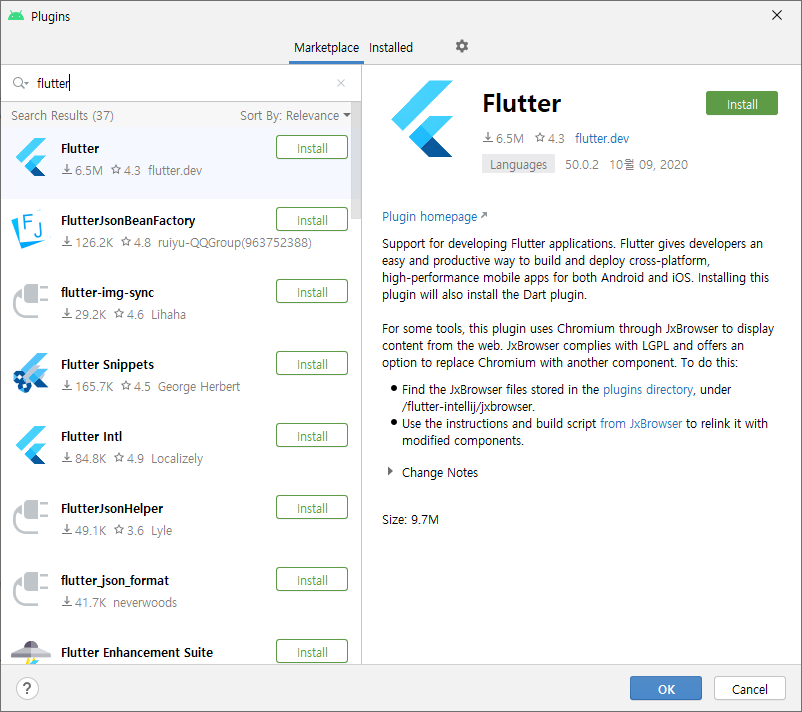This screenshot has width=802, height=712.
Task: Select the Flutter Intl plugin icon
Action: [x=31, y=445]
